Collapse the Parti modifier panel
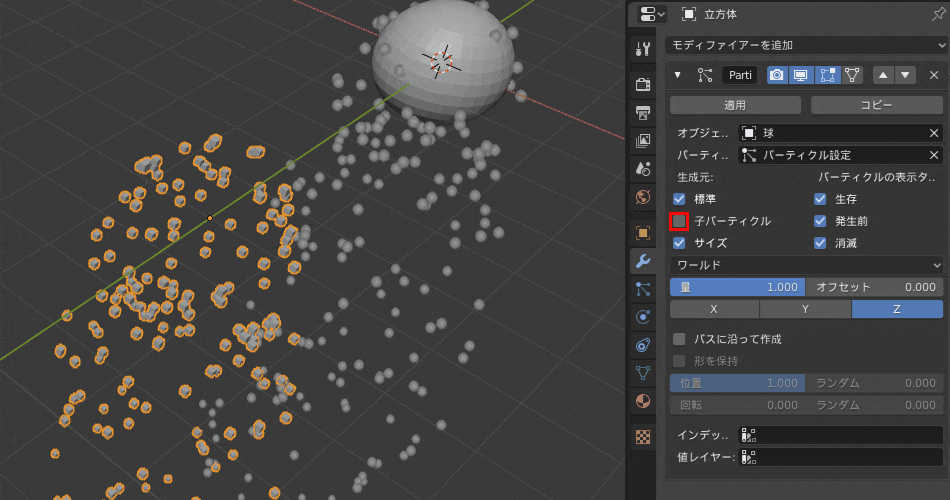The height and width of the screenshot is (500, 950). 677,75
